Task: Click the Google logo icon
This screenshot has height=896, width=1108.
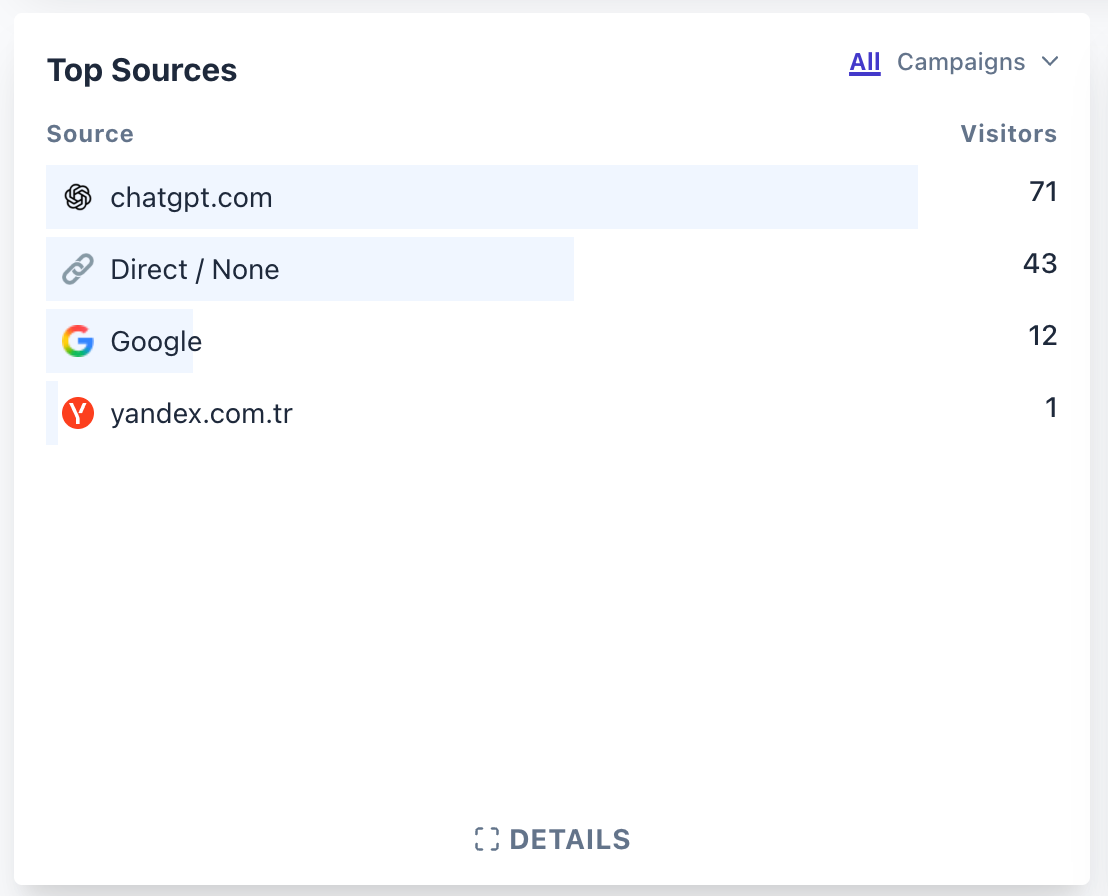Action: coord(77,341)
